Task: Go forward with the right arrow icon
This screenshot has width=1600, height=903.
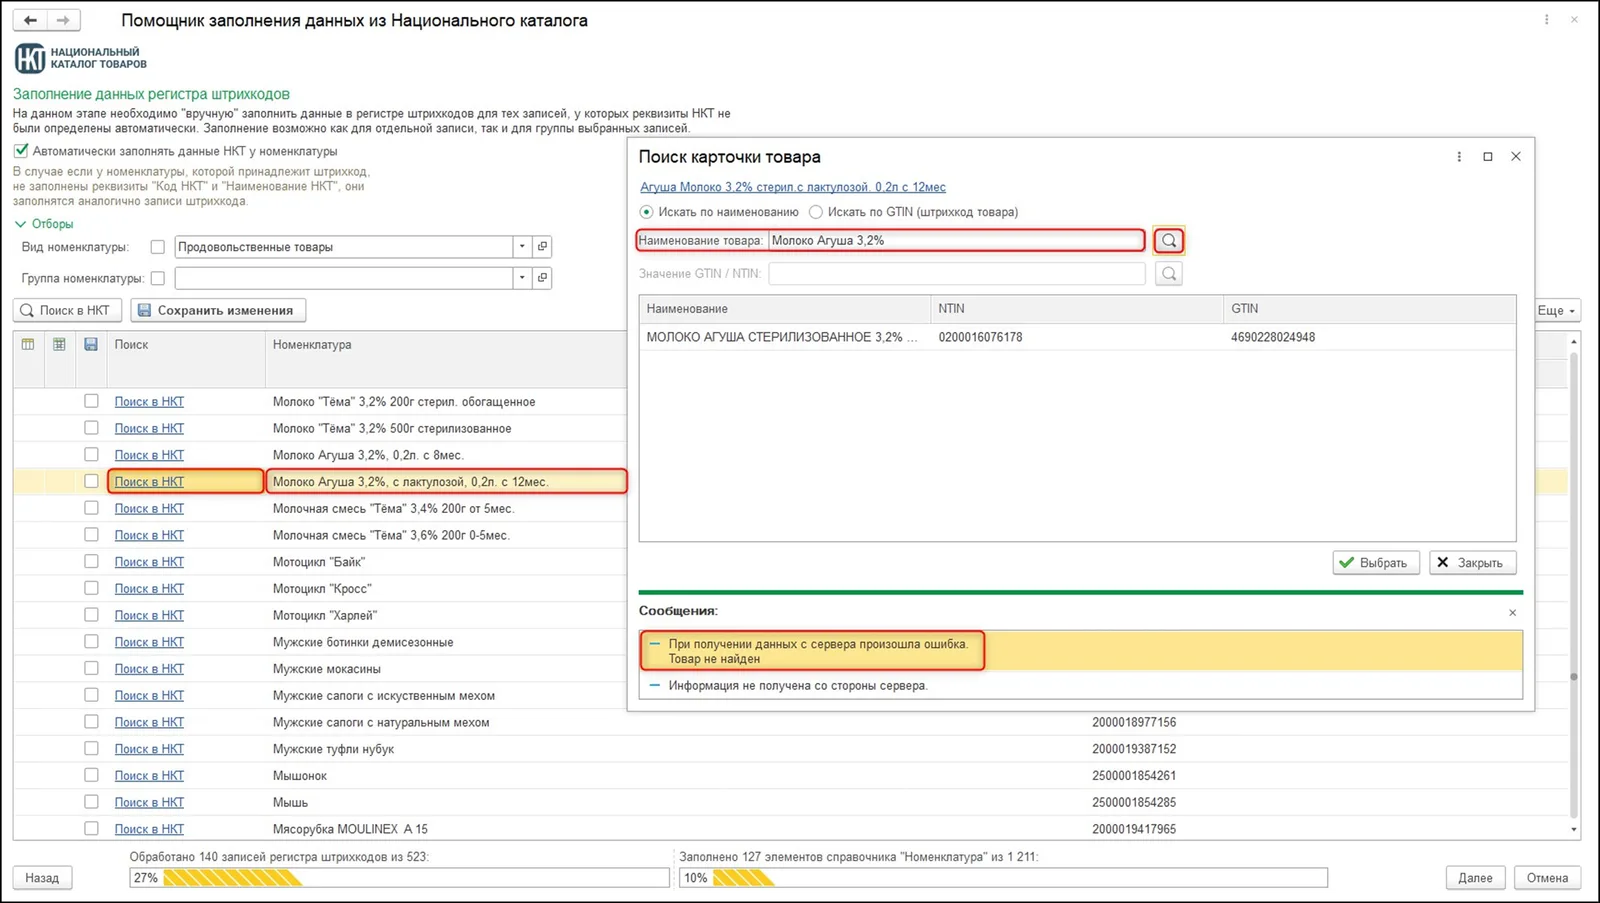Action: 63,20
